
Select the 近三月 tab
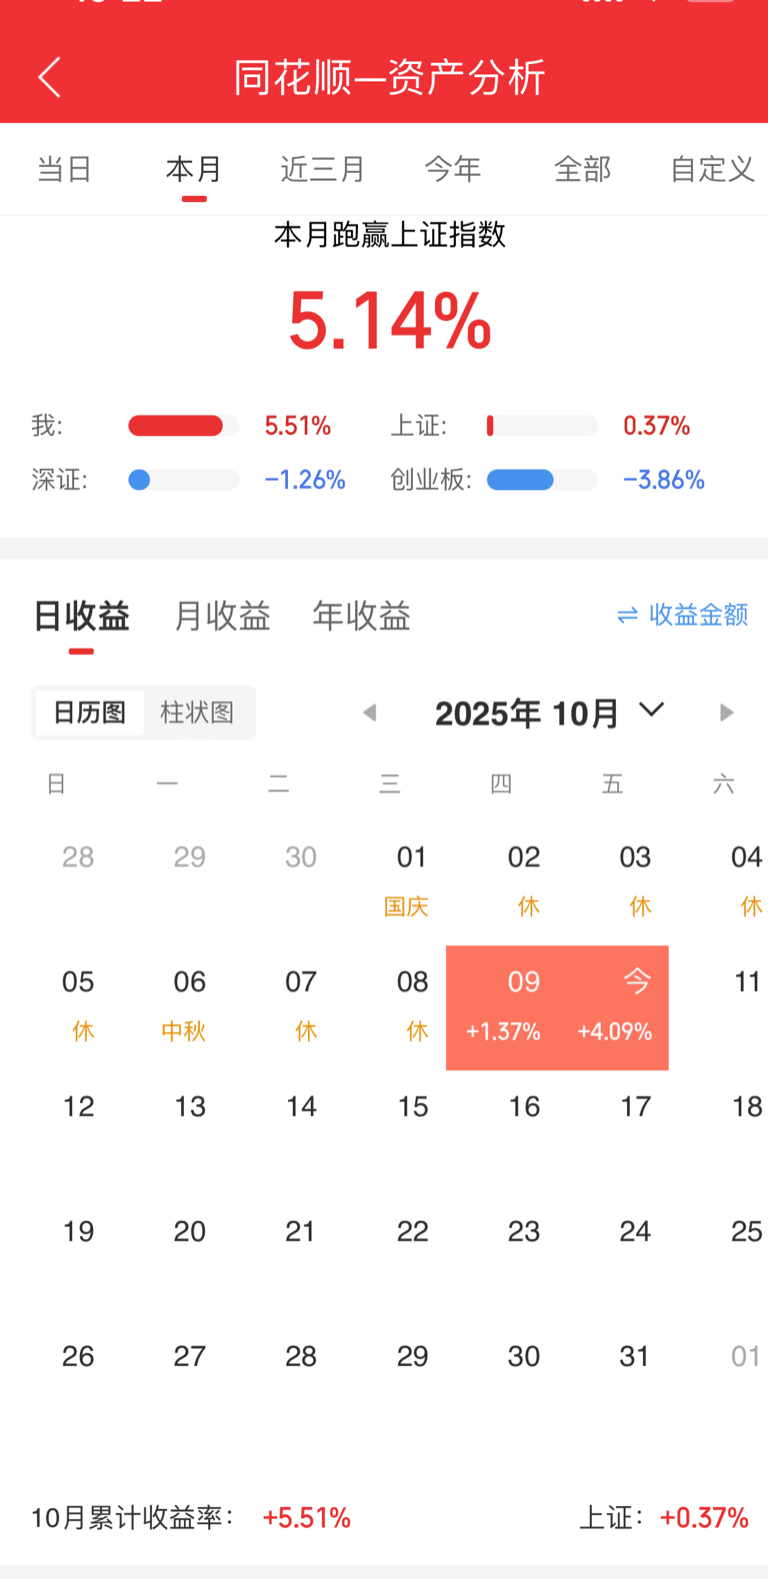(x=322, y=169)
